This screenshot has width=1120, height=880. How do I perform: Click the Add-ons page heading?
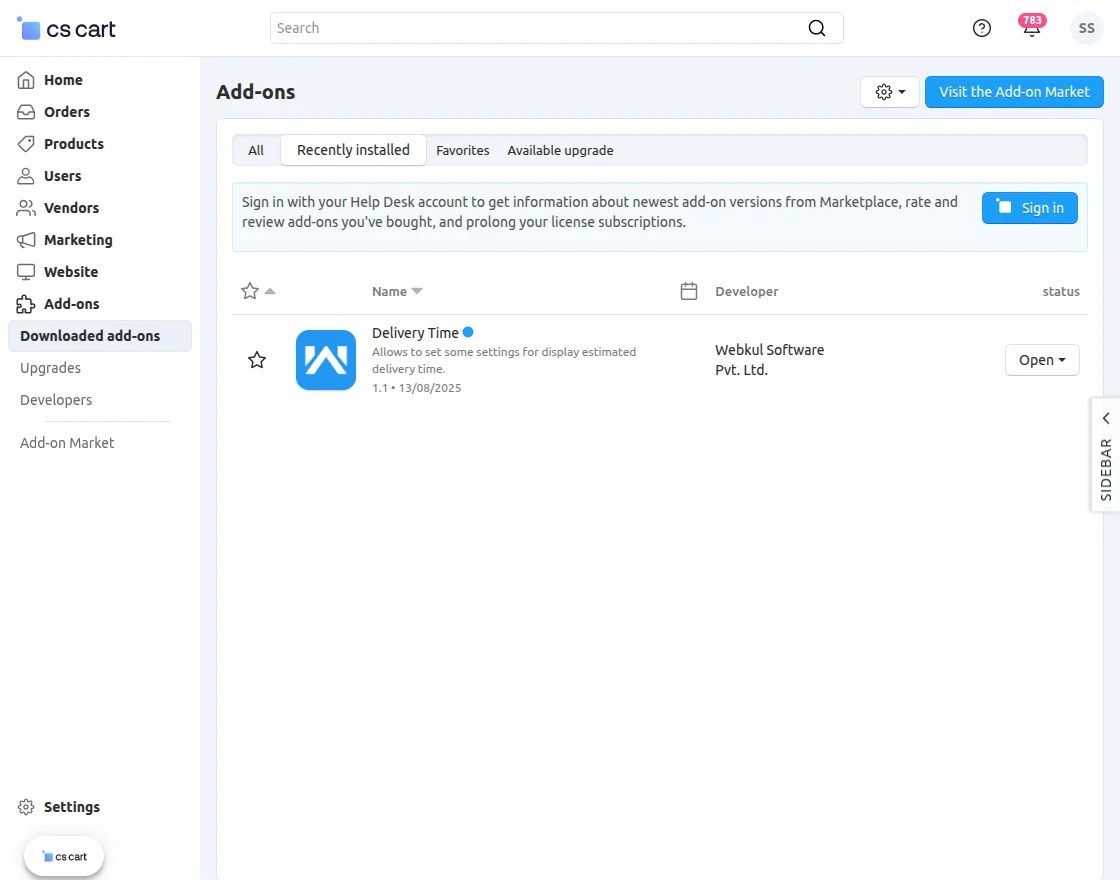(256, 92)
